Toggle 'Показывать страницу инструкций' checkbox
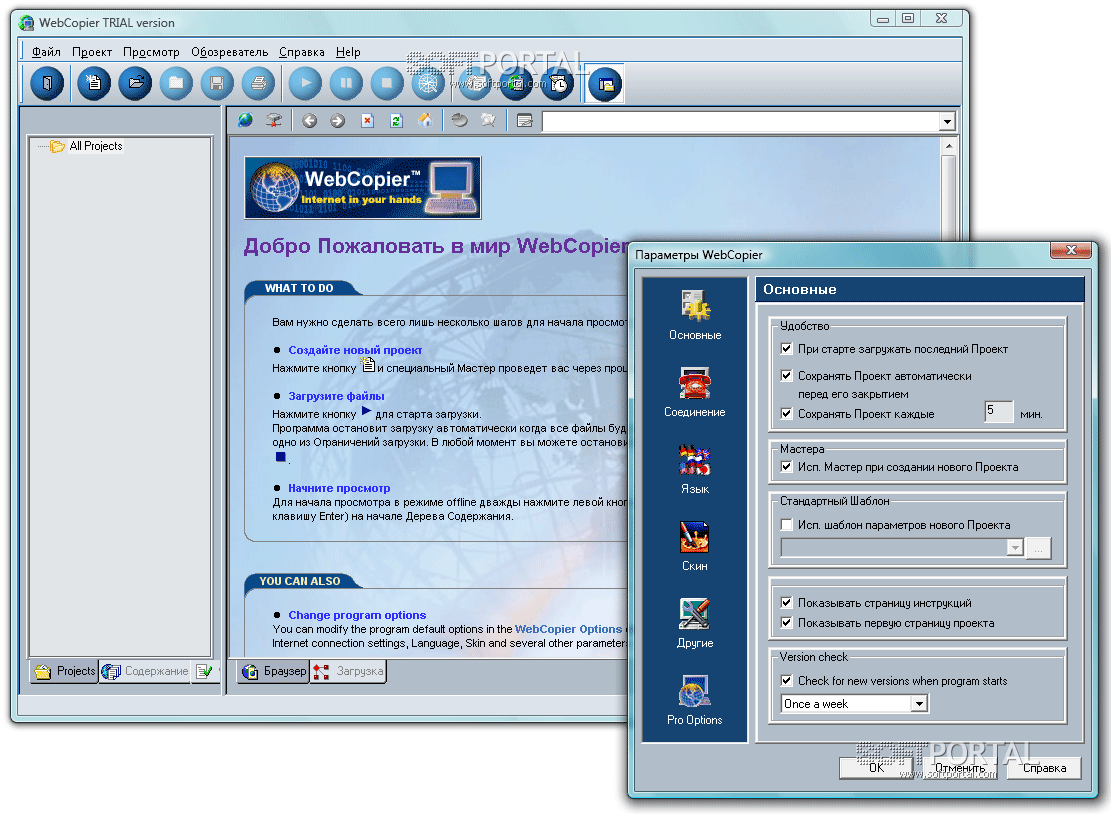 point(786,603)
